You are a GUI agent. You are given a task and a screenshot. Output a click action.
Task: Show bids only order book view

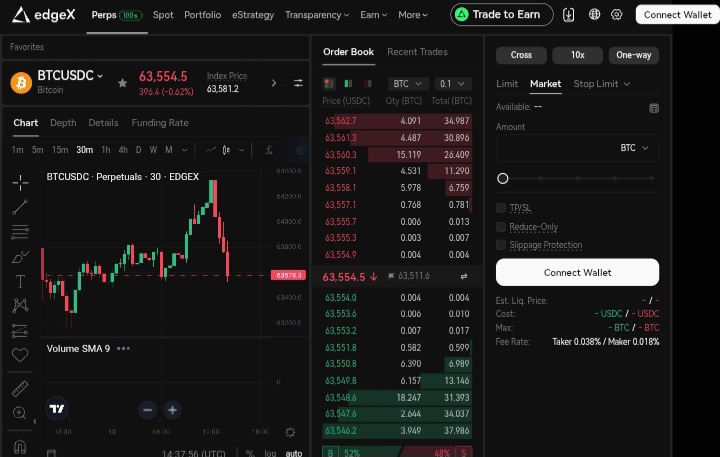click(348, 84)
